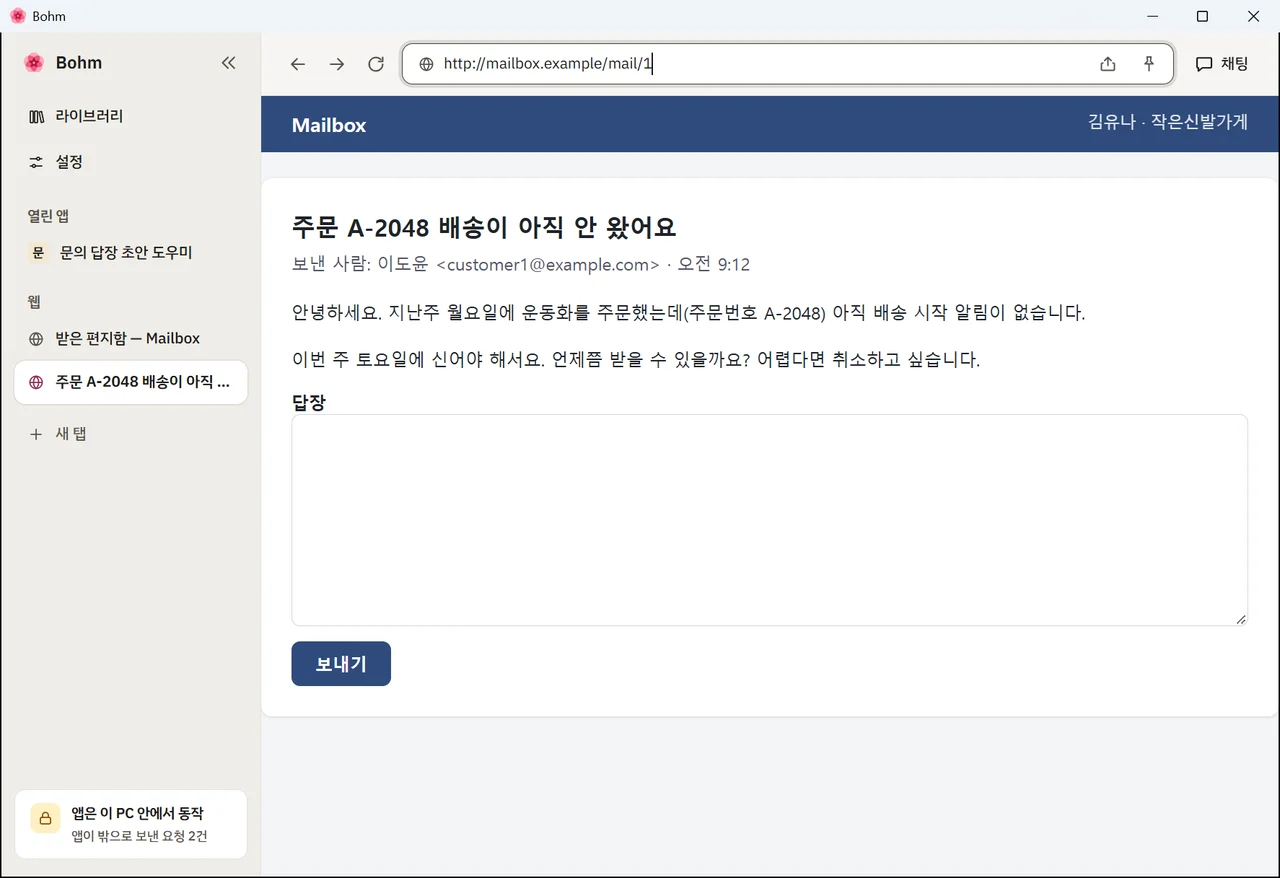Minimize the Bohm window

tap(1153, 16)
